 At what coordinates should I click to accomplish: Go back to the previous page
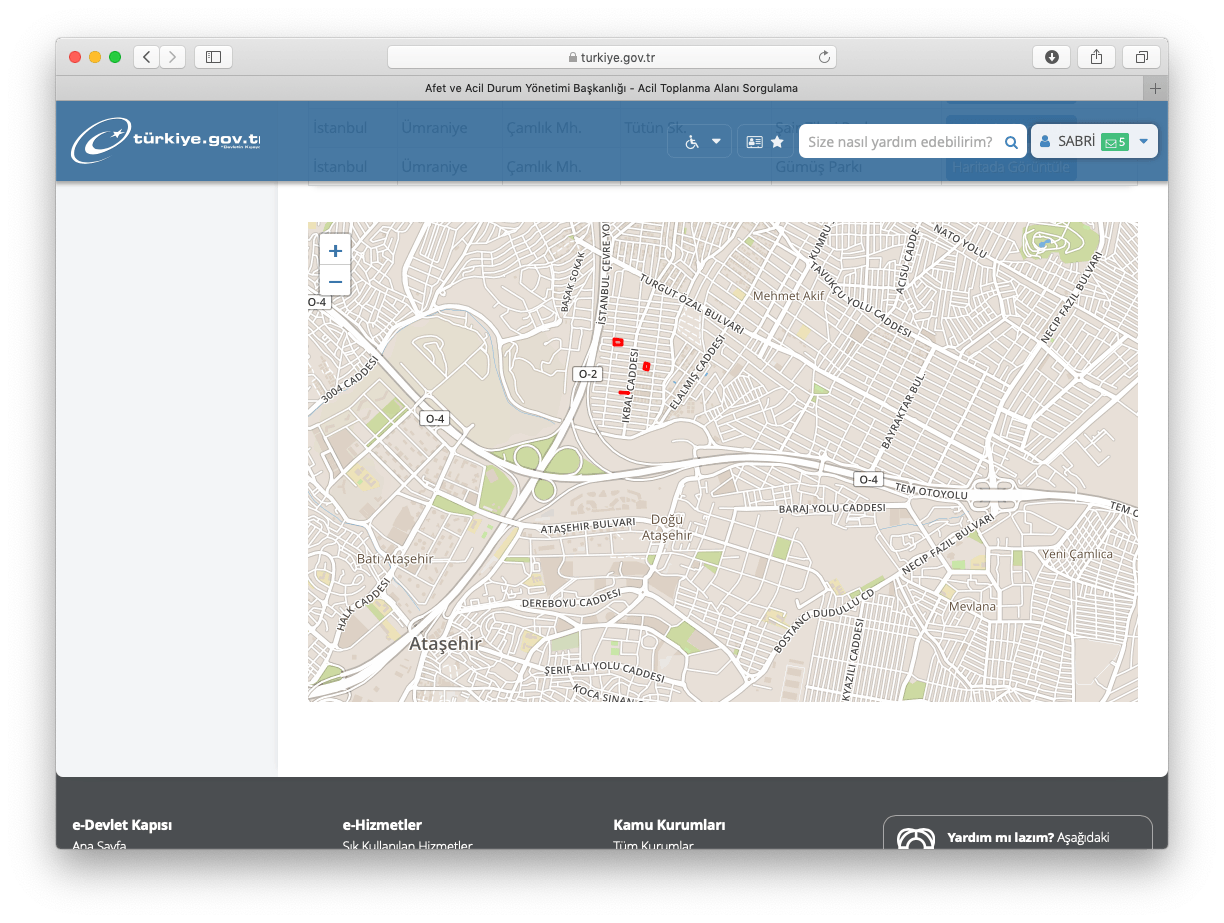coord(147,57)
